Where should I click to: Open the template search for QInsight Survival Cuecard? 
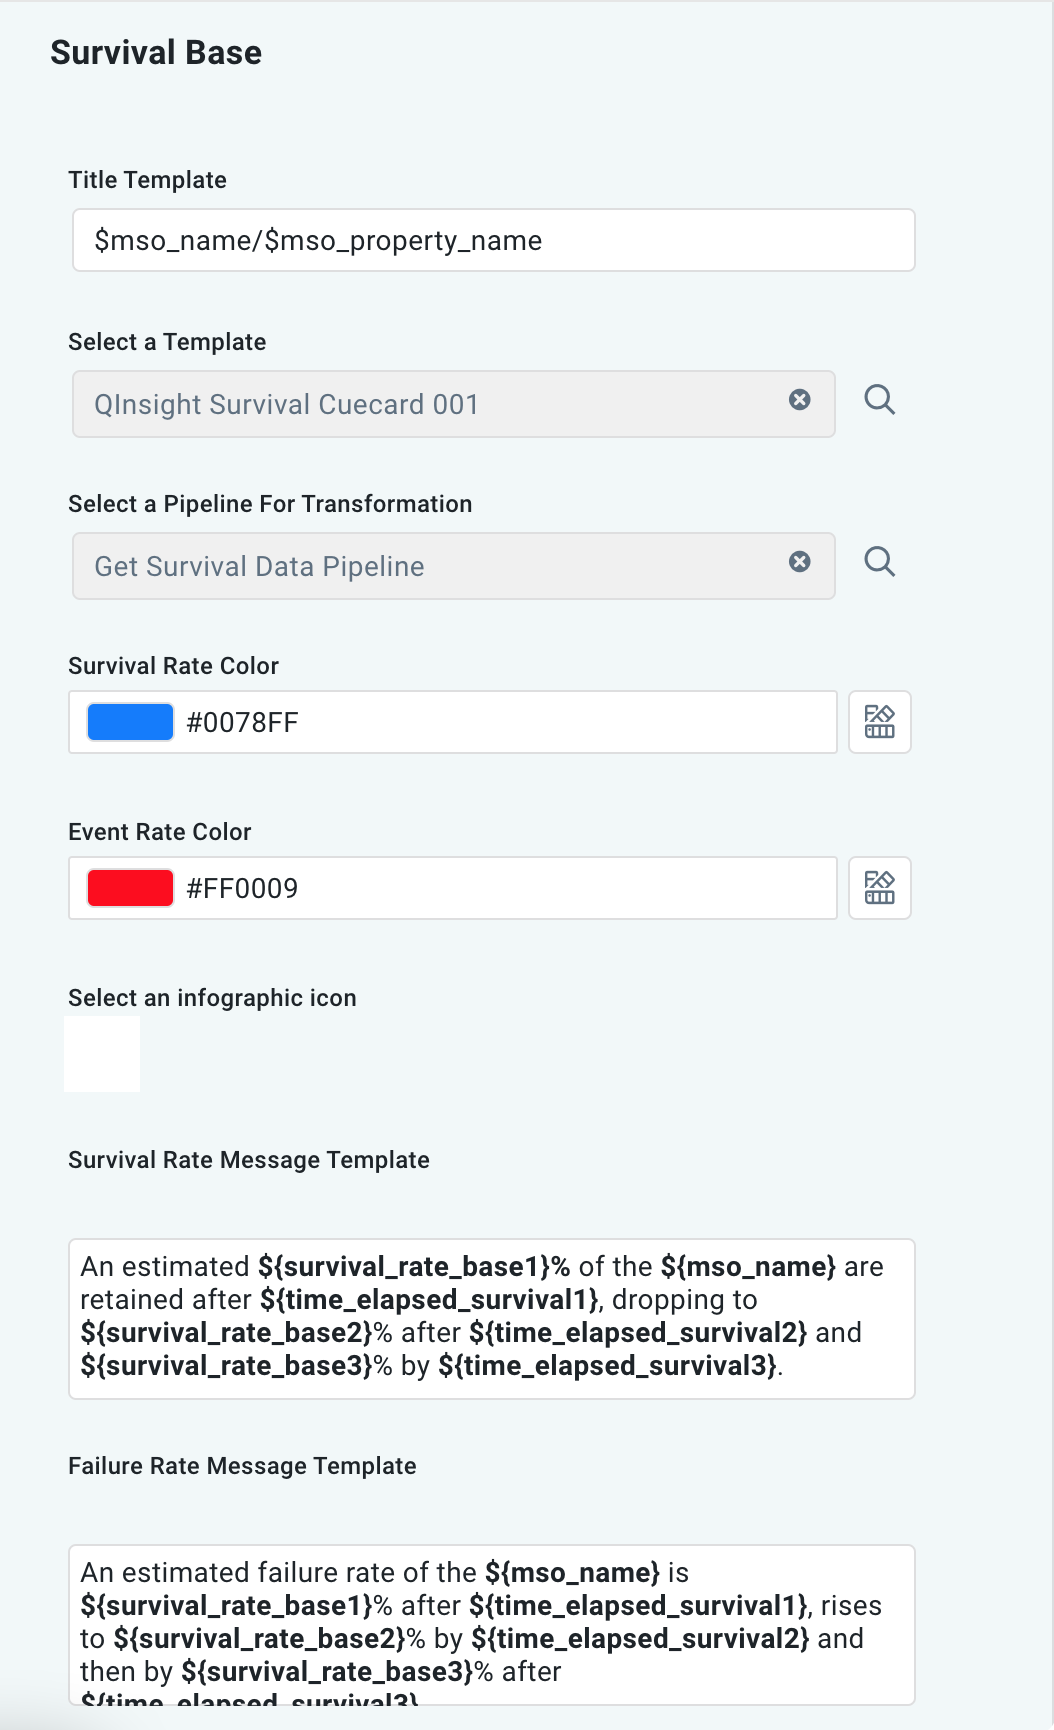880,401
